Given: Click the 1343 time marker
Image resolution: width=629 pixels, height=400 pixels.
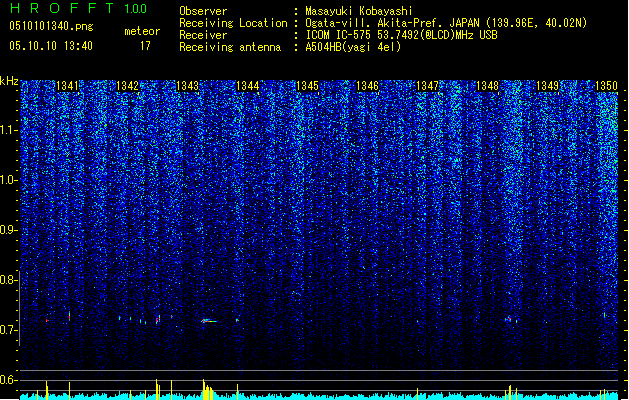Looking at the screenshot, I should [187, 86].
